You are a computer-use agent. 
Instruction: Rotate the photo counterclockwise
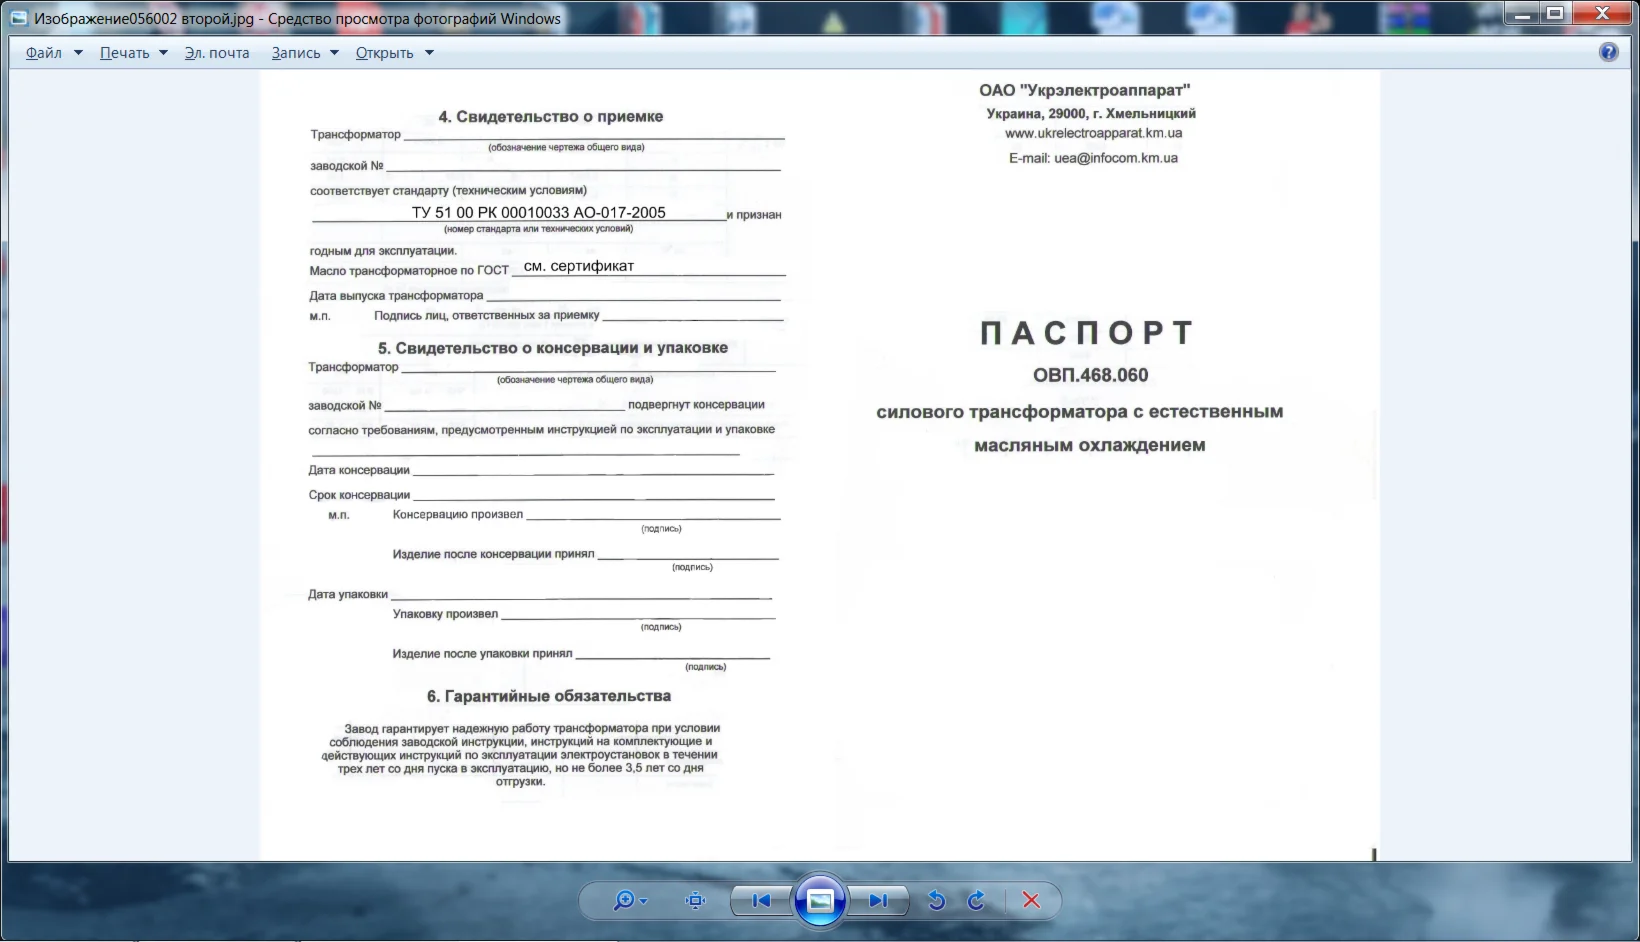click(x=935, y=901)
